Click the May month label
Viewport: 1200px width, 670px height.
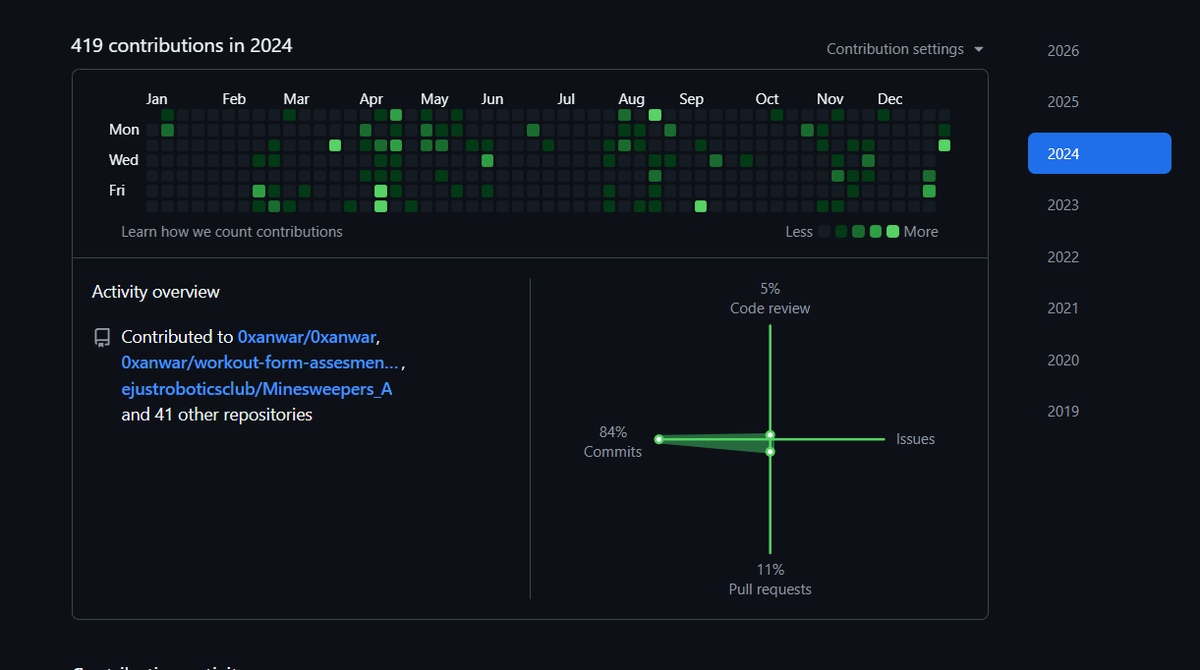[434, 99]
